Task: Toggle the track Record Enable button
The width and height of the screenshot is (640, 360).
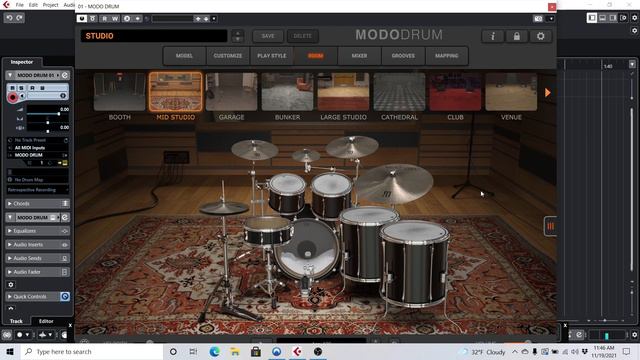Action: 13,97
